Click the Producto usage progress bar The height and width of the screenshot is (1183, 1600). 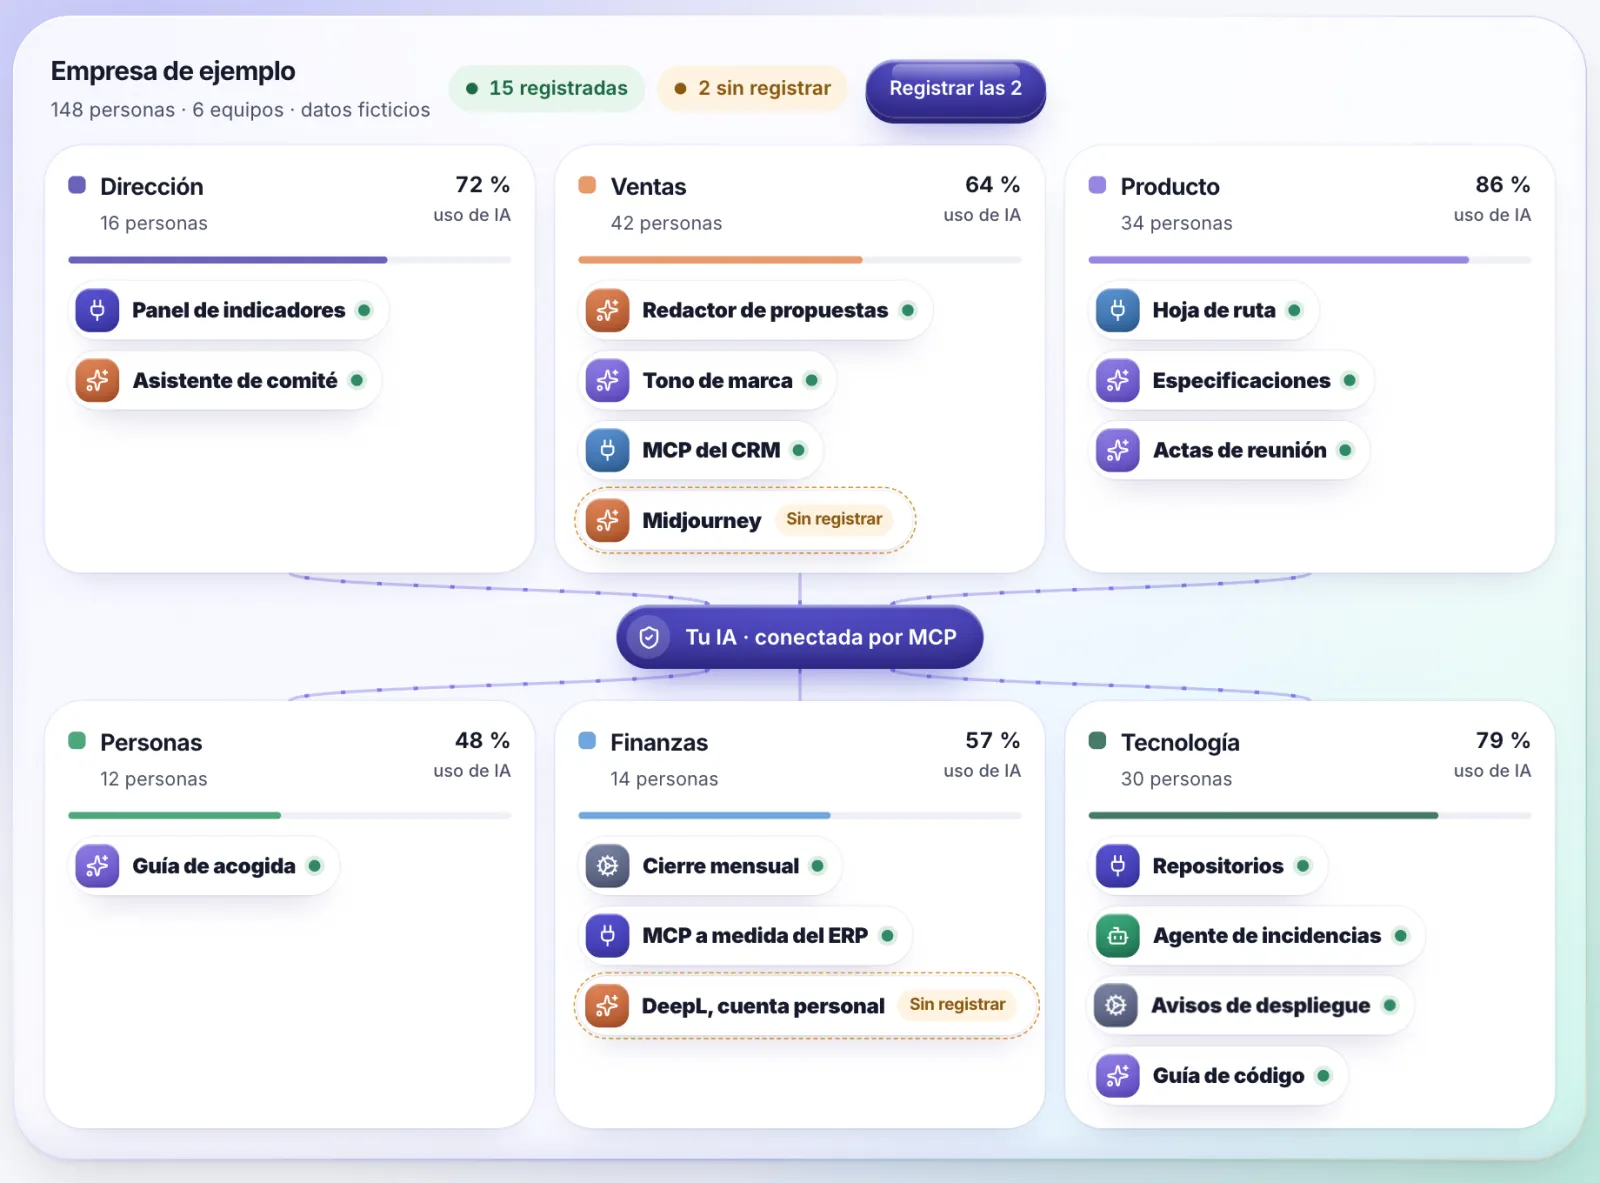[x=1310, y=260]
